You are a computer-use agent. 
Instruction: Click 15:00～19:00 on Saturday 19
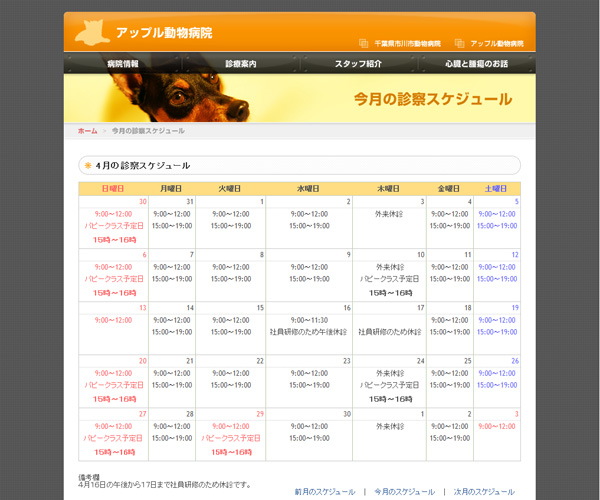[x=497, y=332]
